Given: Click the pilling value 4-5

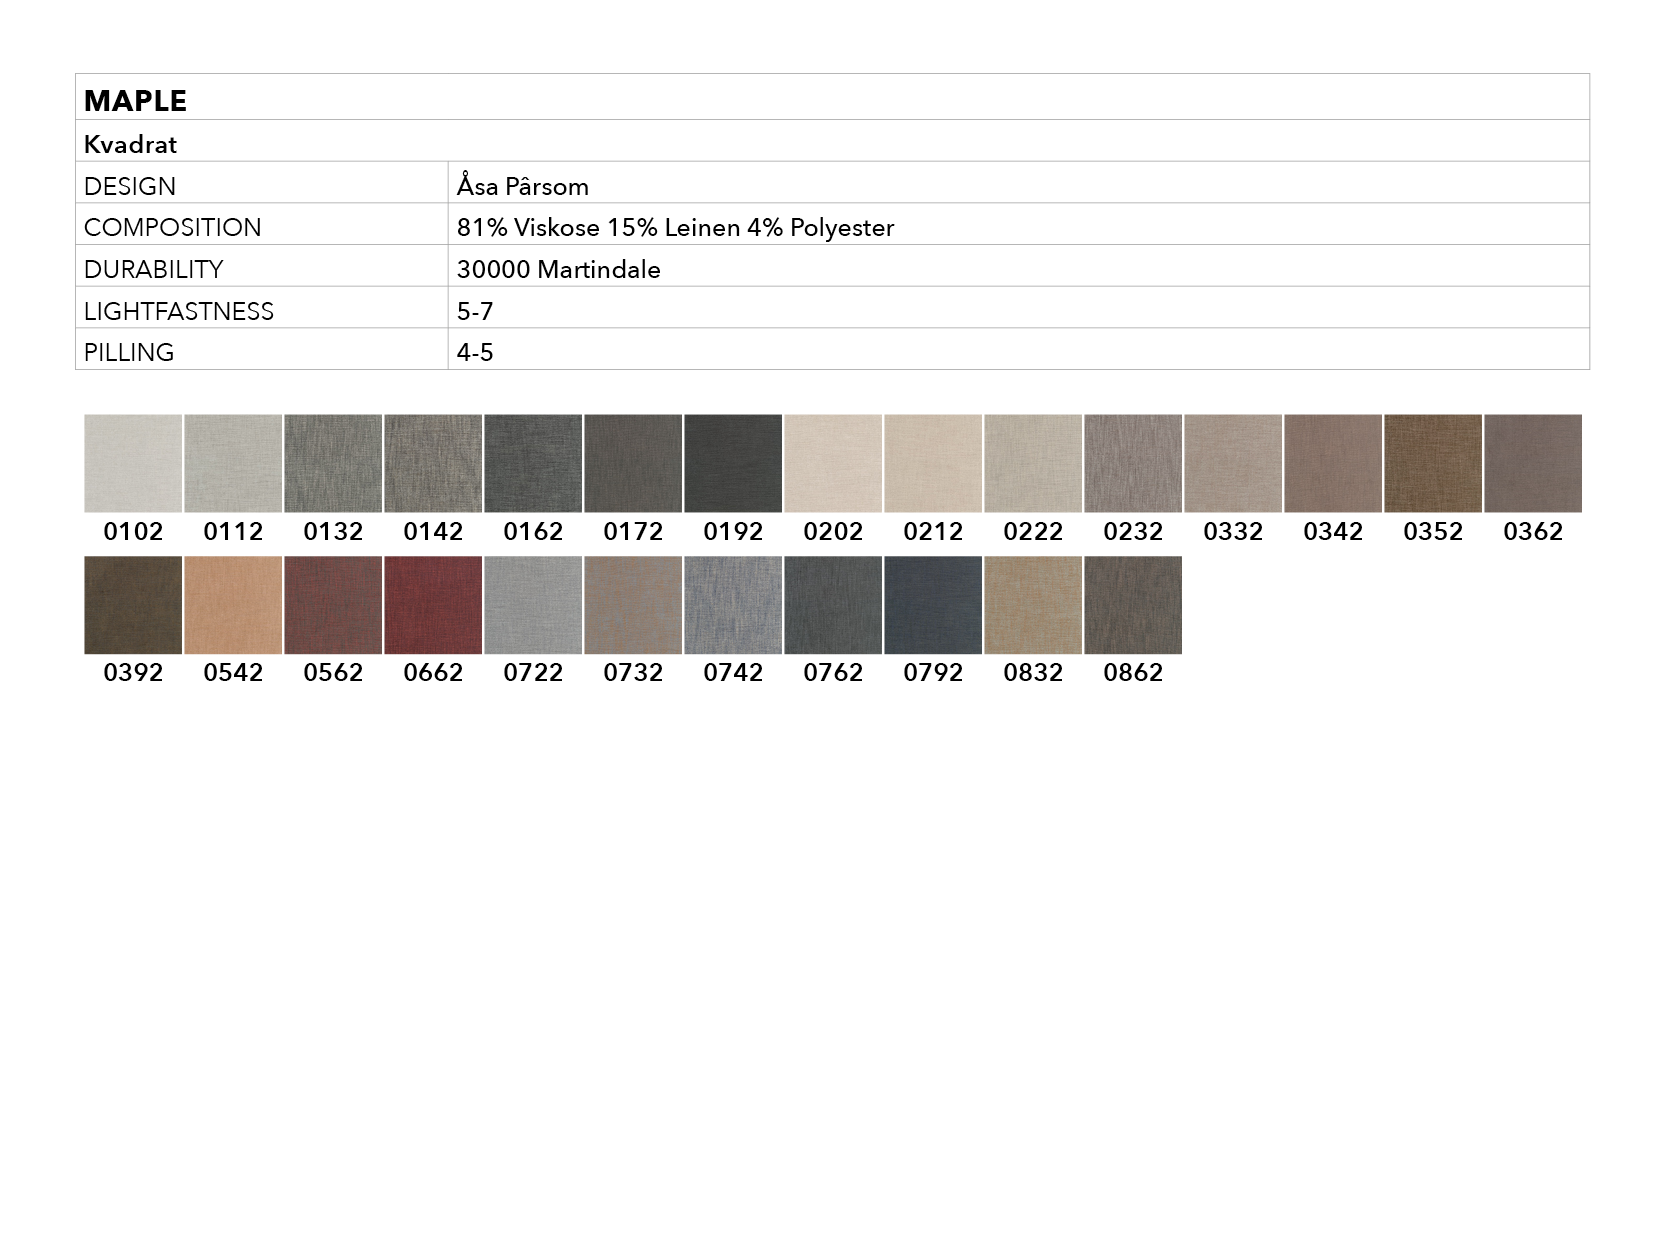Looking at the screenshot, I should point(475,353).
